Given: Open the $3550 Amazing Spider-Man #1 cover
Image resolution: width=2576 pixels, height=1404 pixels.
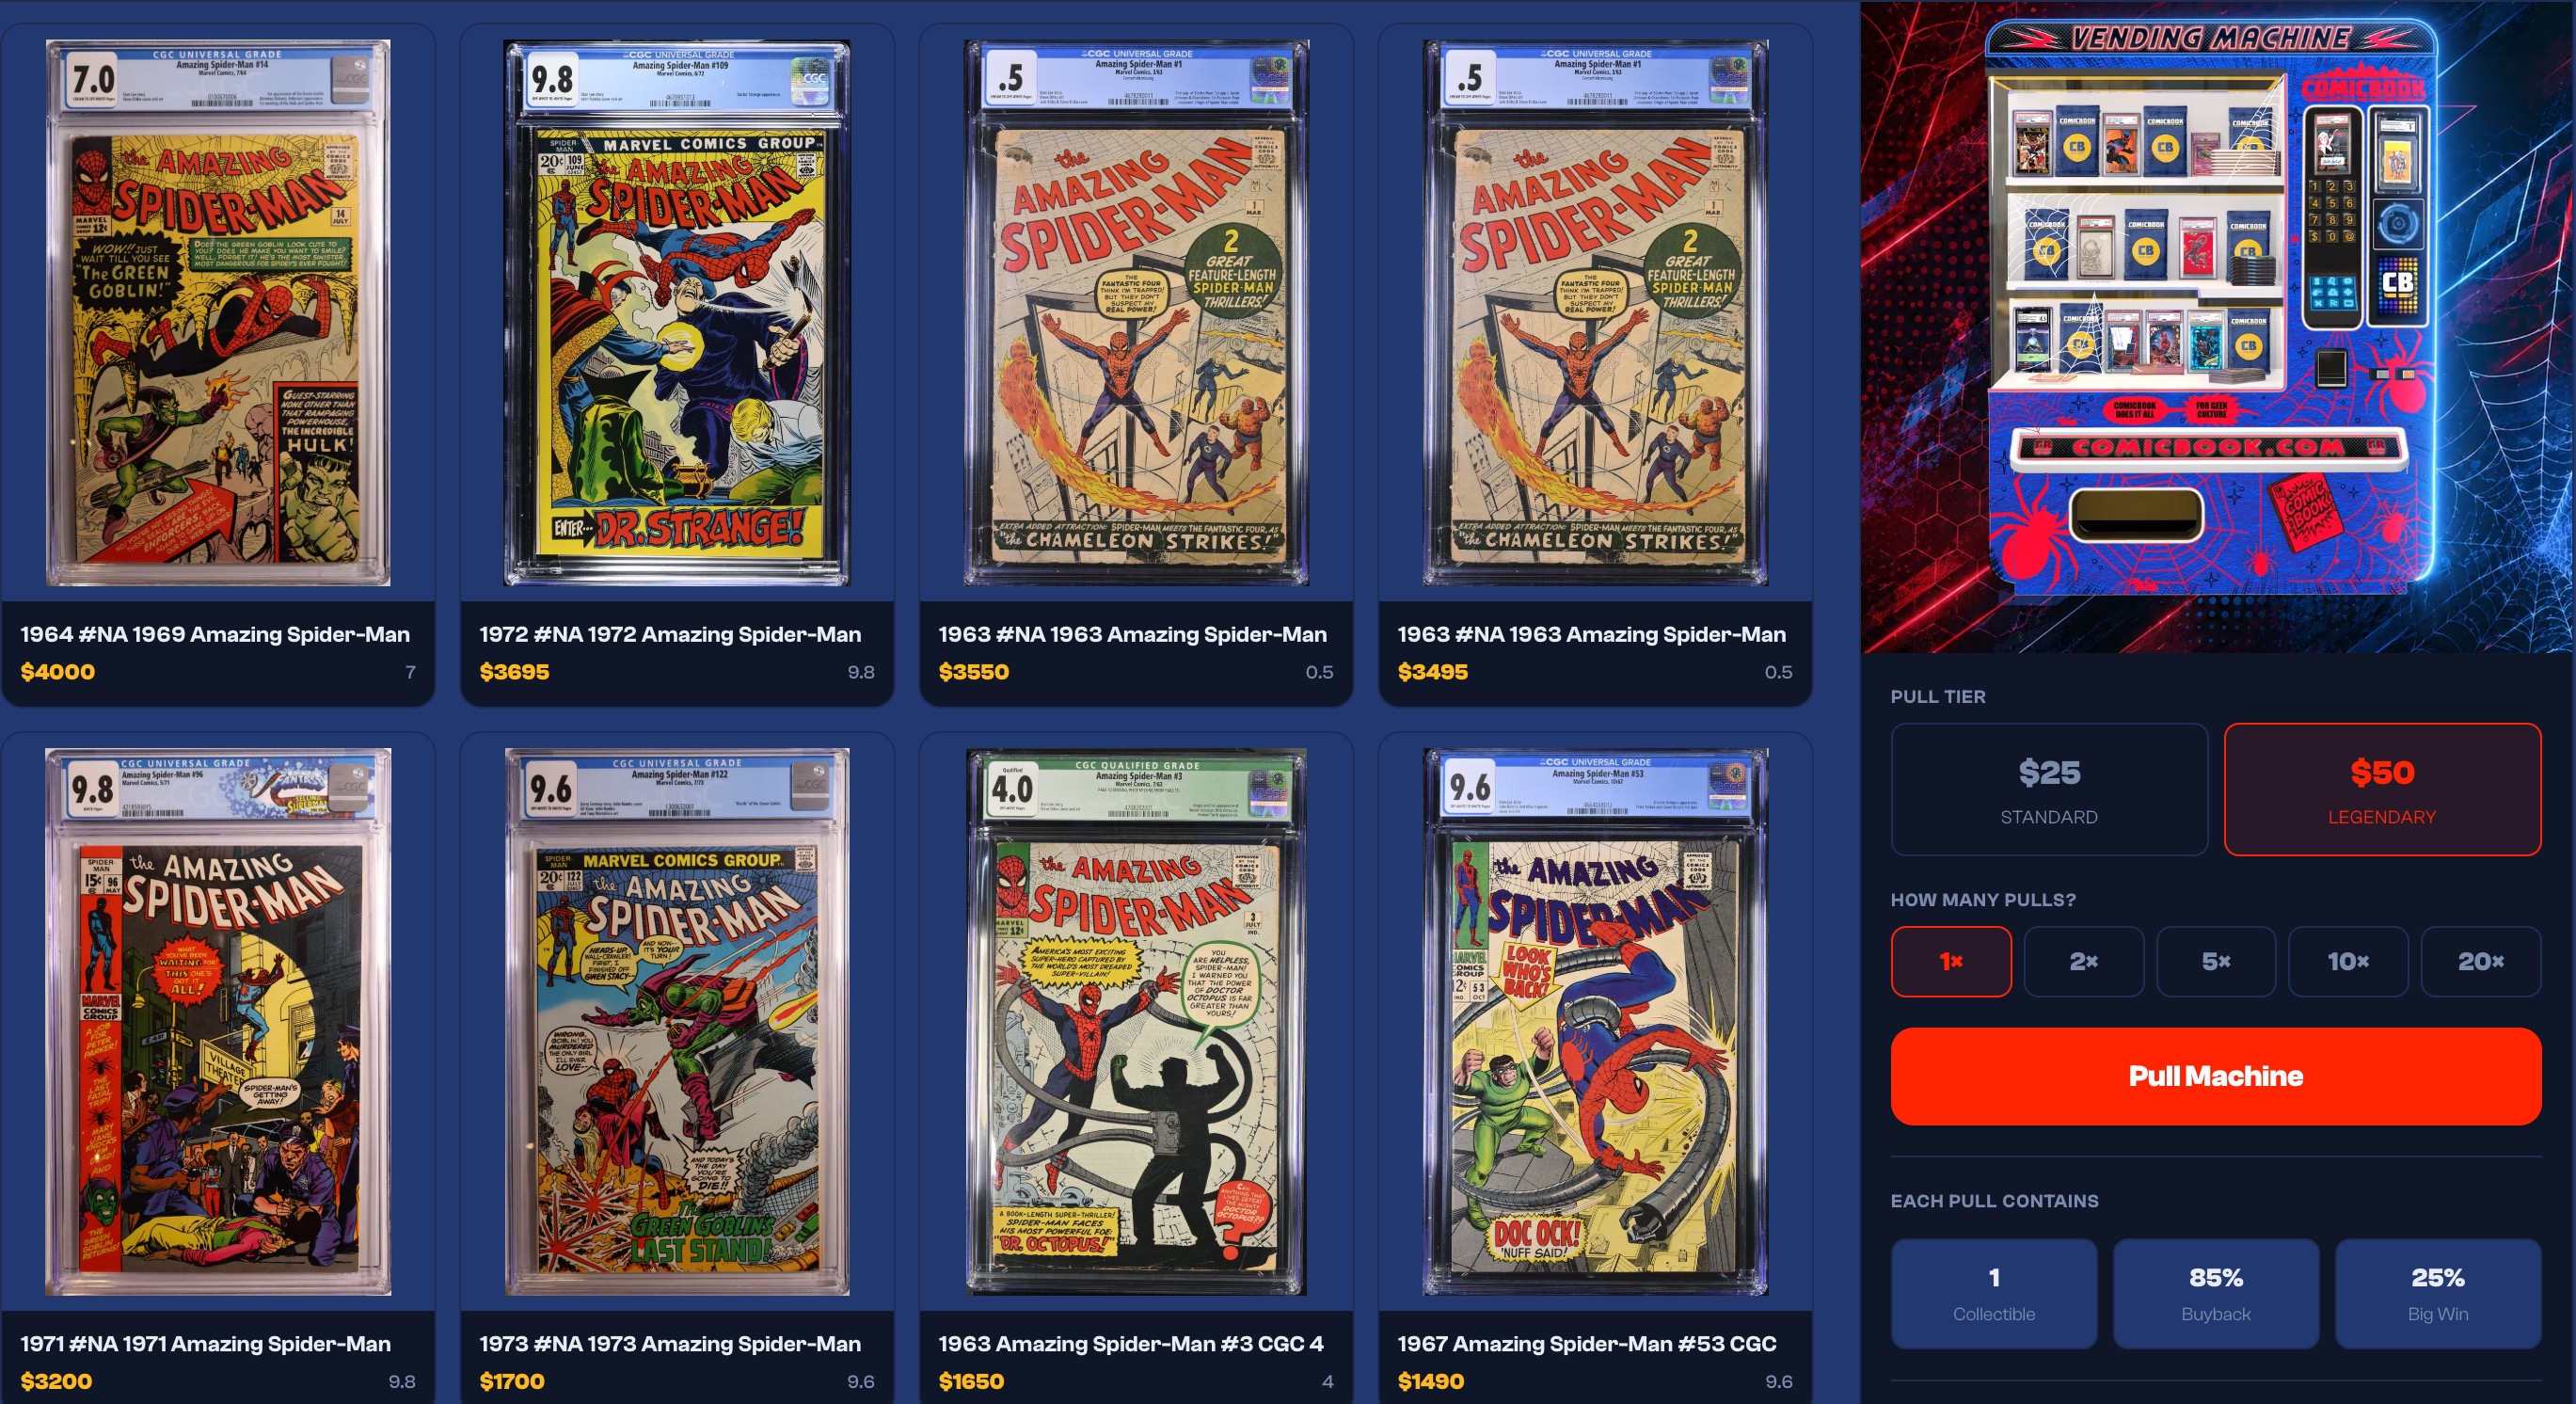Looking at the screenshot, I should click(x=1136, y=312).
